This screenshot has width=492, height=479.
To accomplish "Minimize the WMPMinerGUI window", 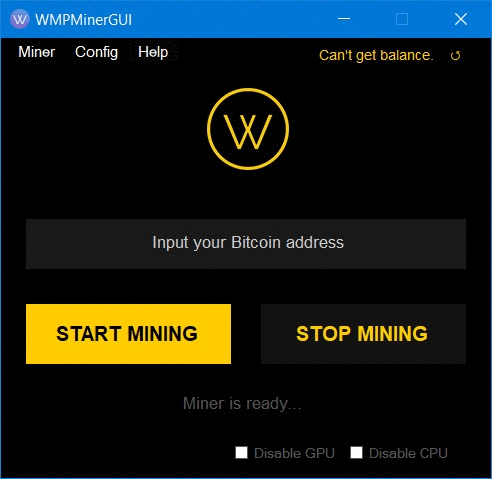I will pyautogui.click(x=344, y=19).
